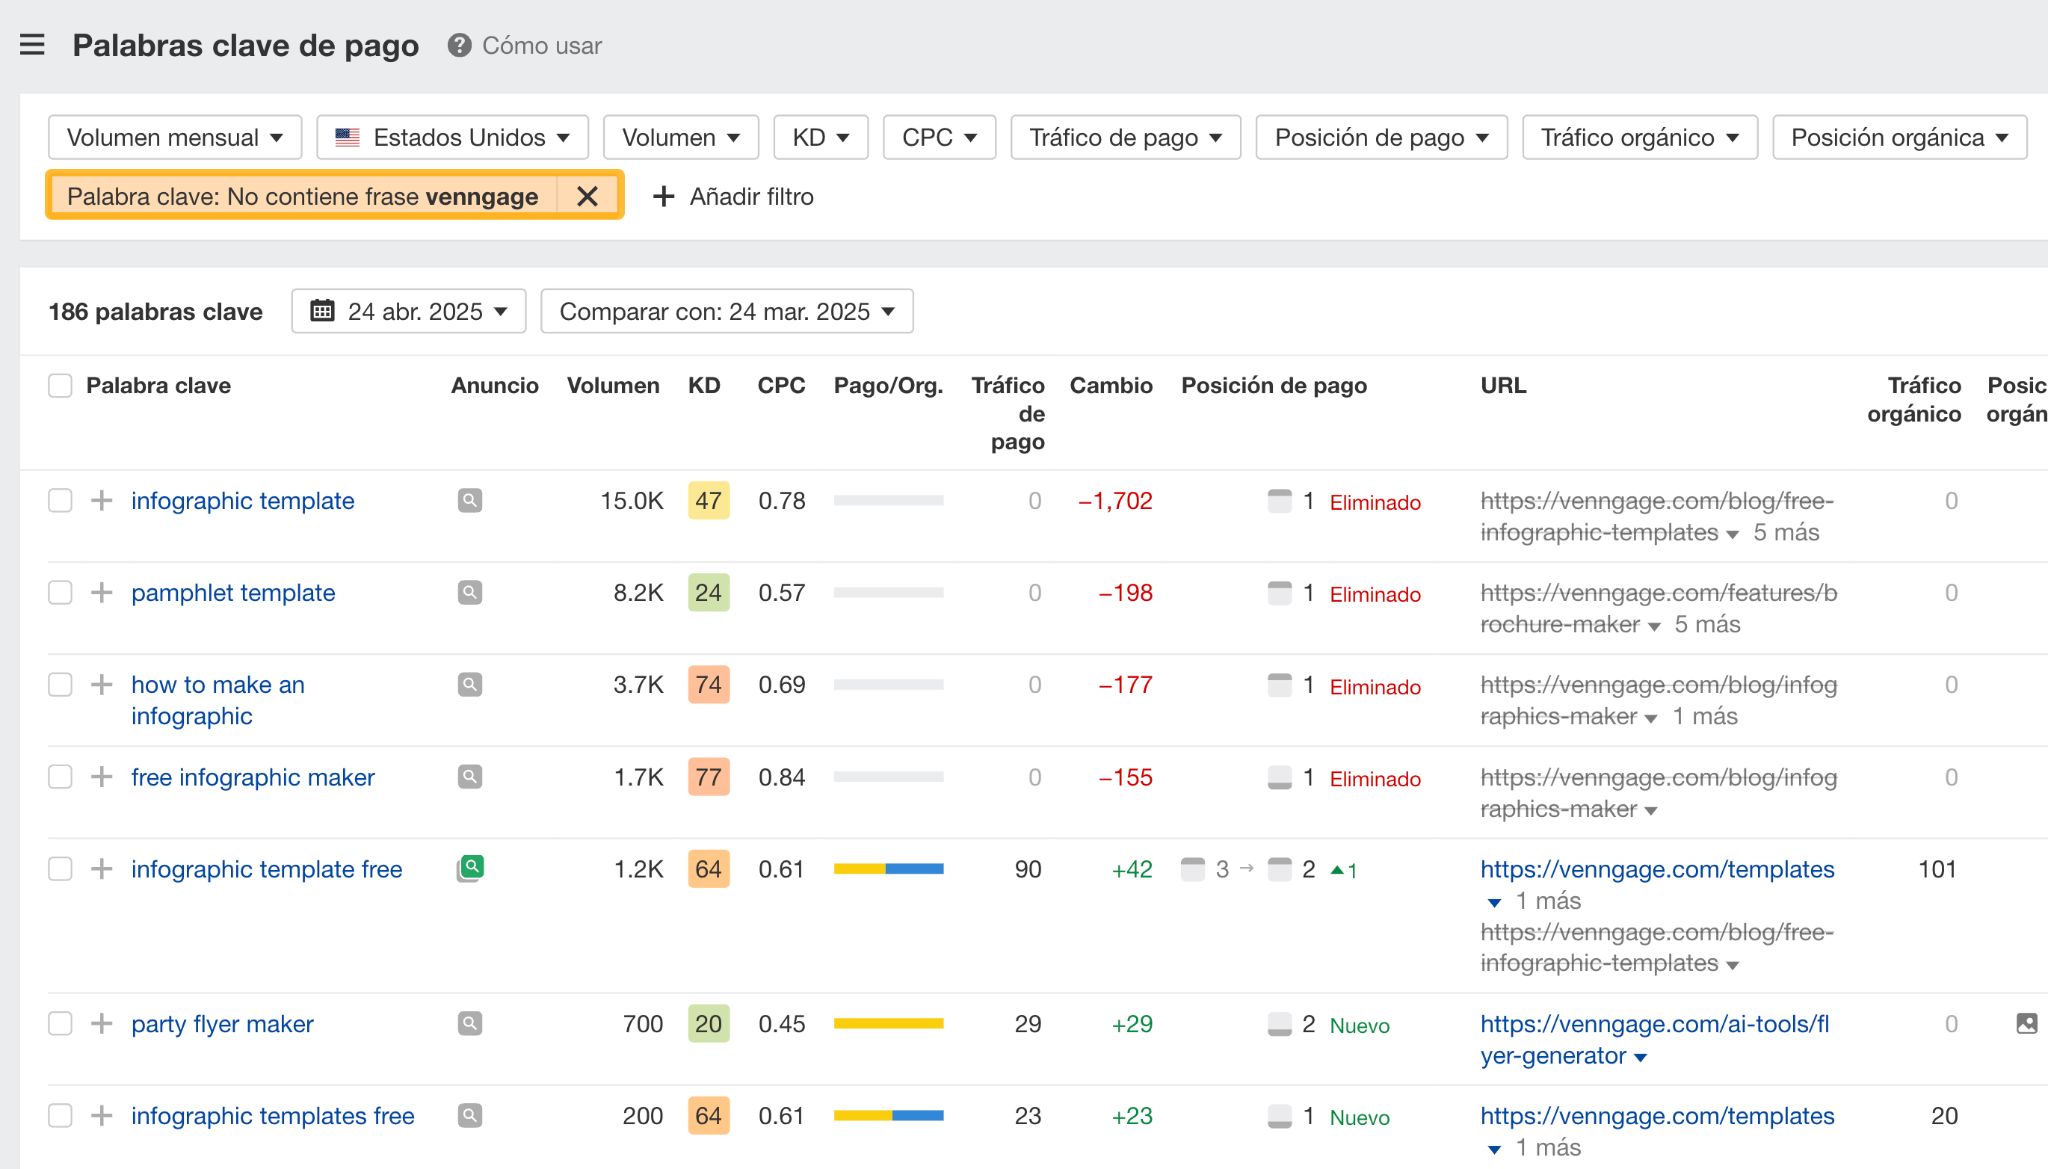
Task: Check the infographic template row checkbox
Action: (x=60, y=500)
